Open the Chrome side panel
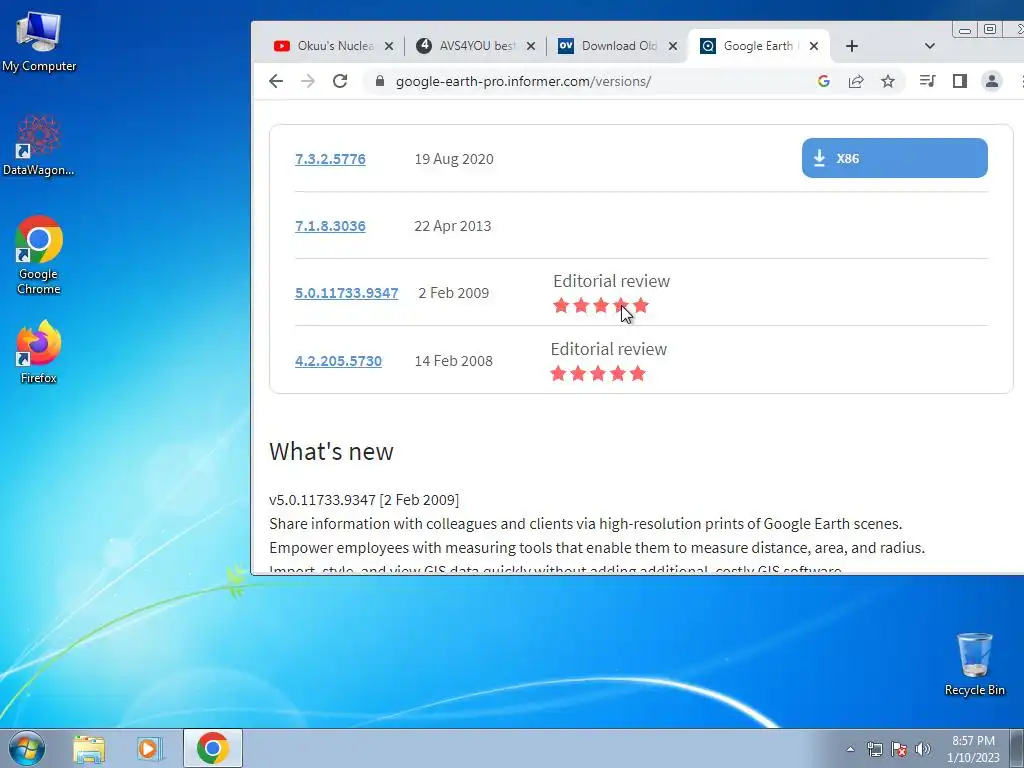The width and height of the screenshot is (1024, 768). pos(959,81)
